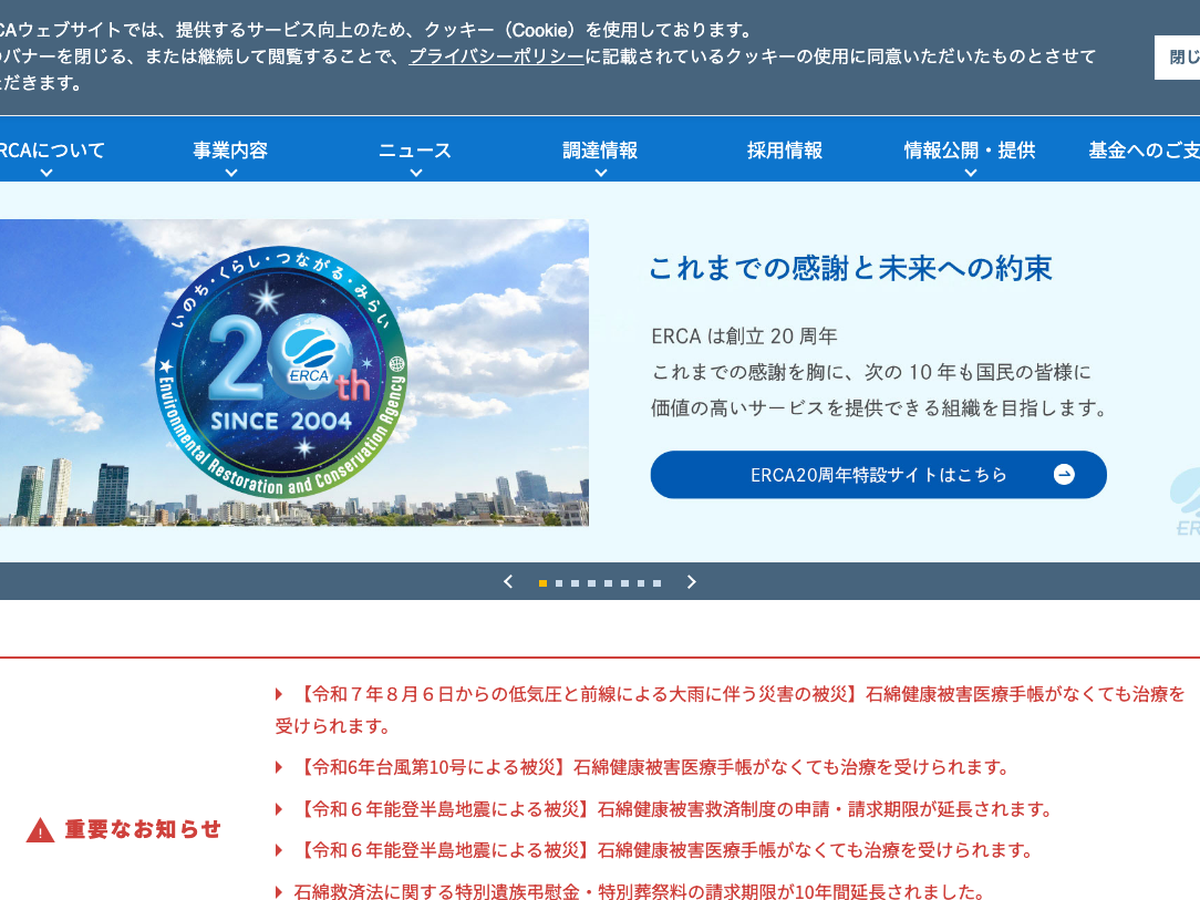Open the 採用情報 menu item

pyautogui.click(x=784, y=150)
